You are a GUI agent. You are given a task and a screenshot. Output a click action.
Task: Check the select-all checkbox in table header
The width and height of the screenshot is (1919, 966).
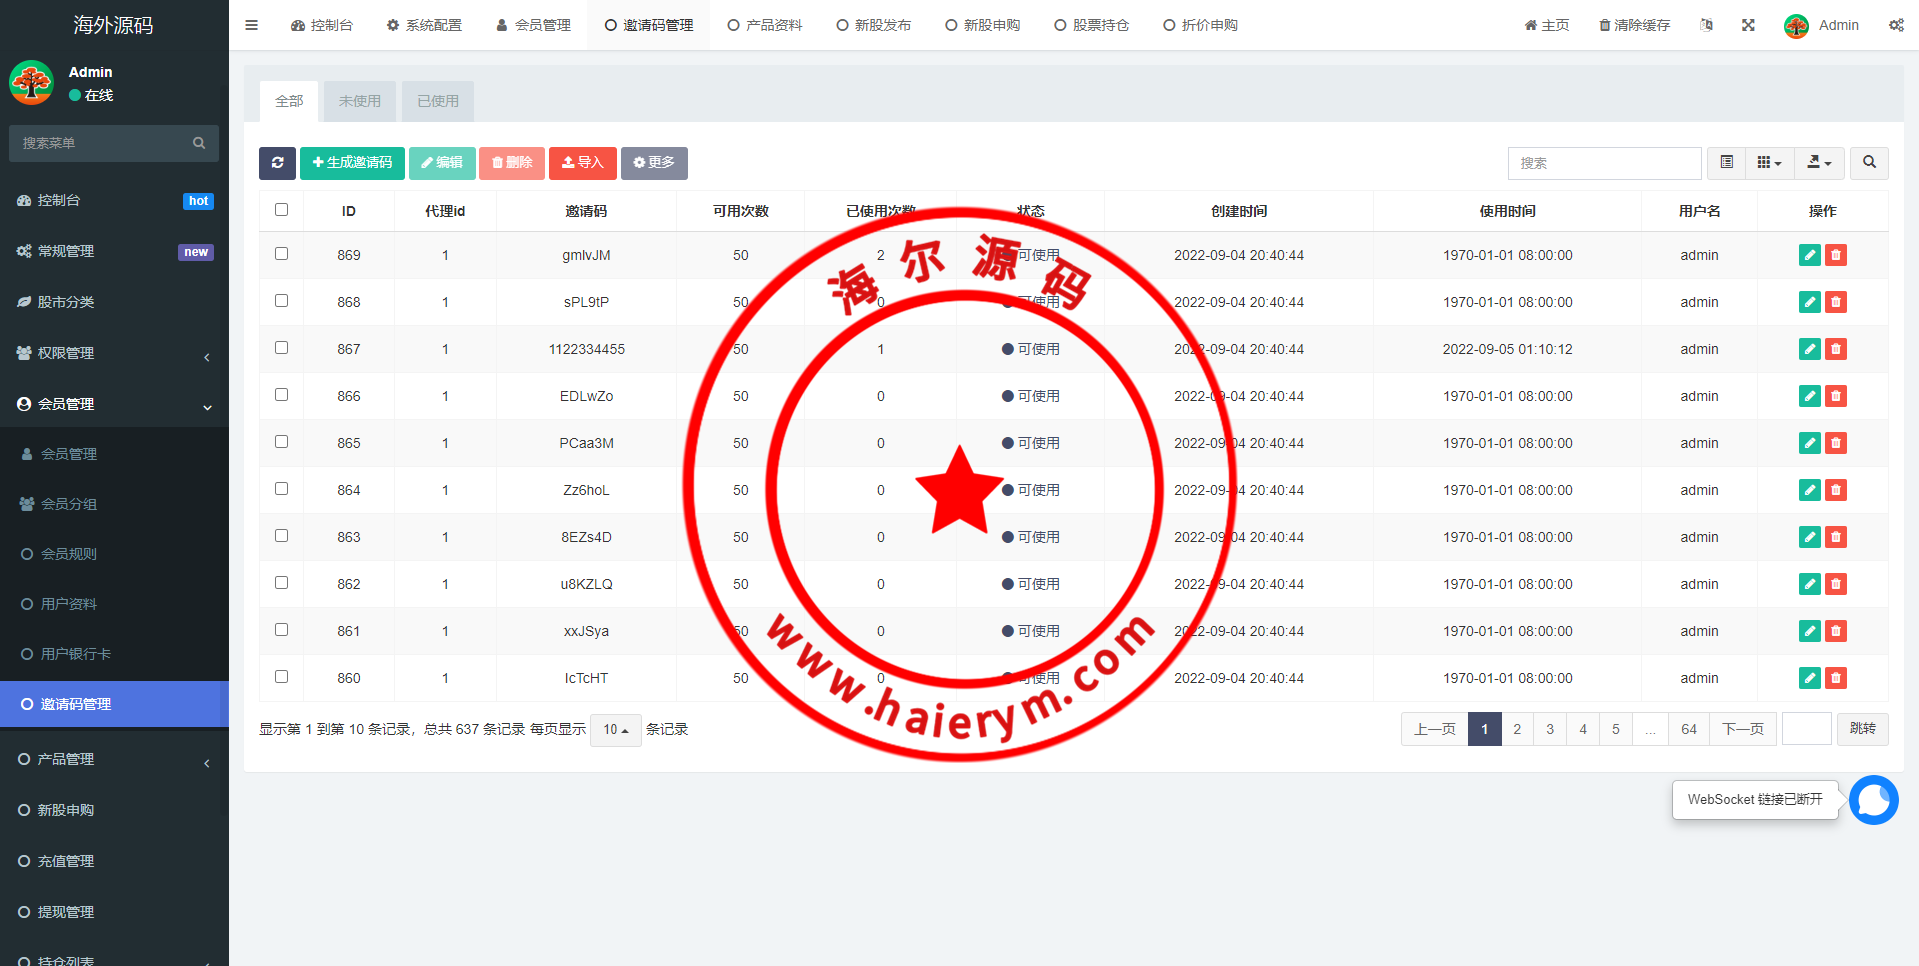[x=281, y=210]
